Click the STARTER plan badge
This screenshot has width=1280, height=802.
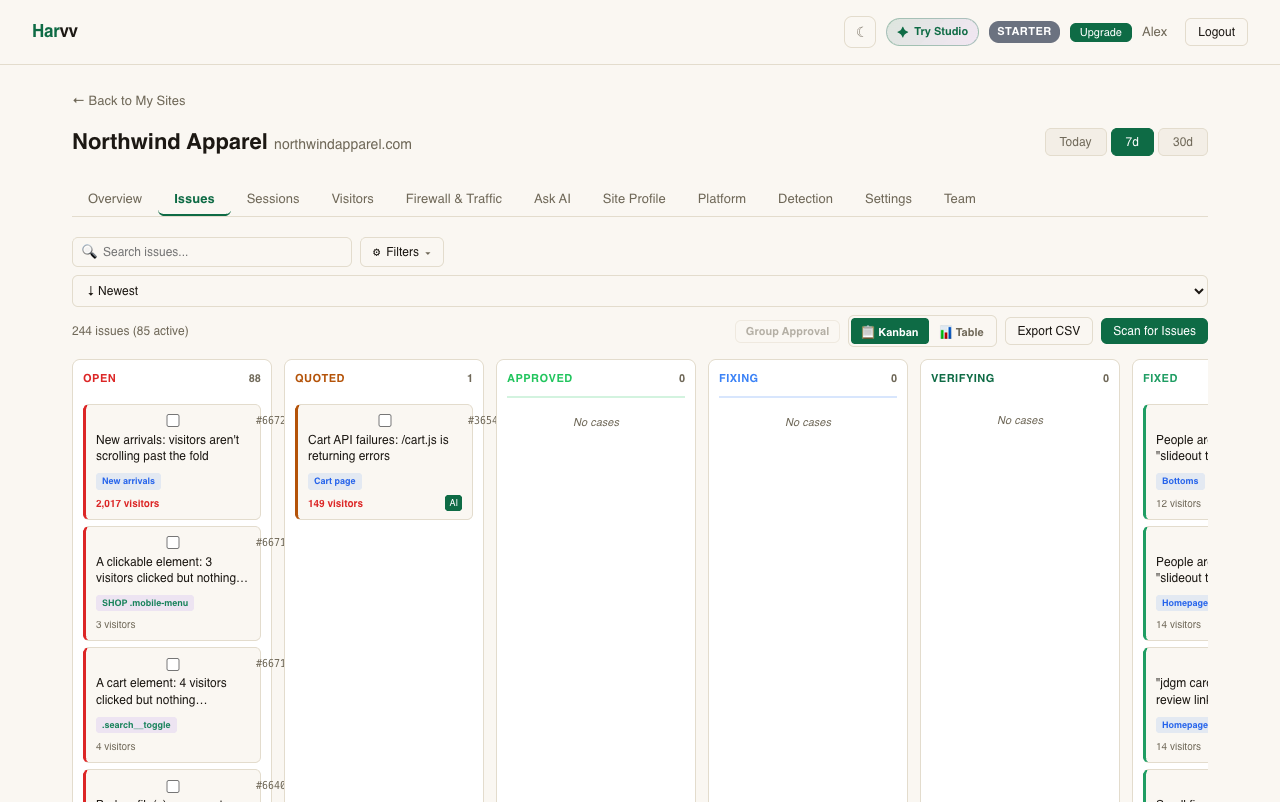[1024, 32]
